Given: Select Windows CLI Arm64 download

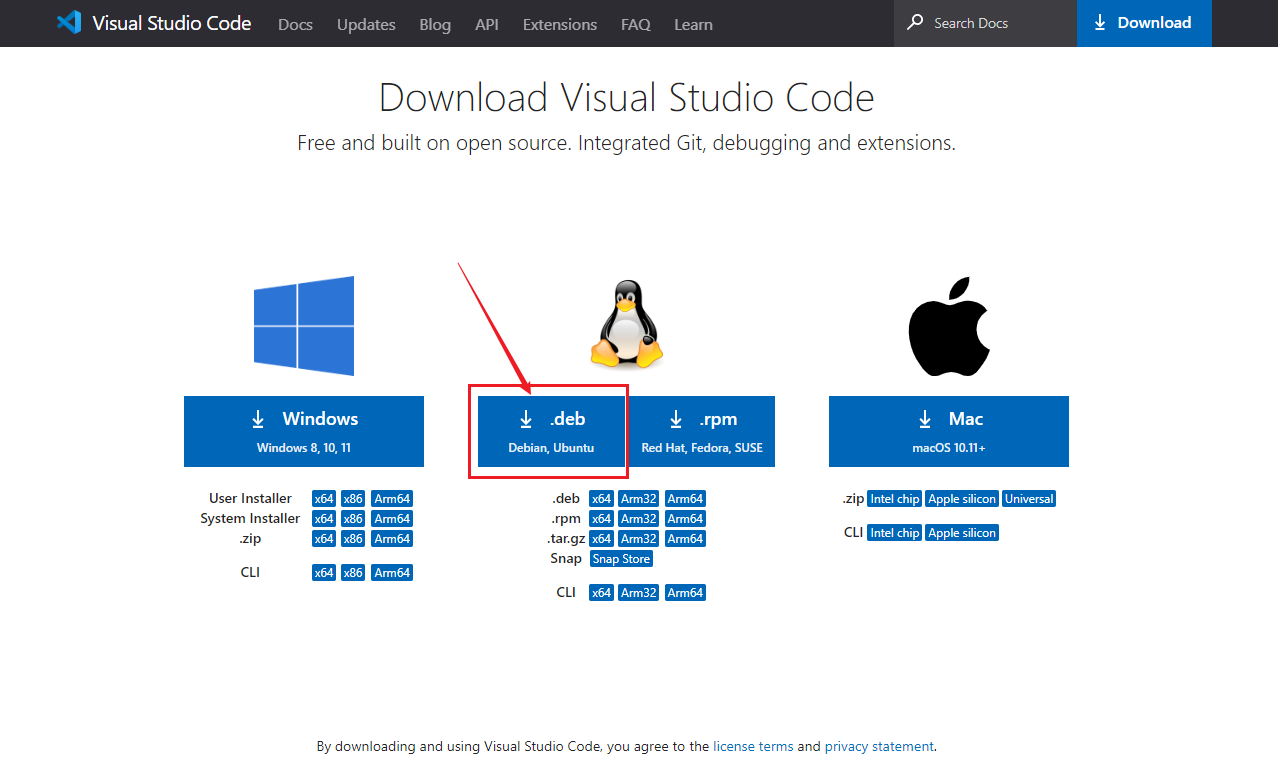Looking at the screenshot, I should (x=392, y=573).
